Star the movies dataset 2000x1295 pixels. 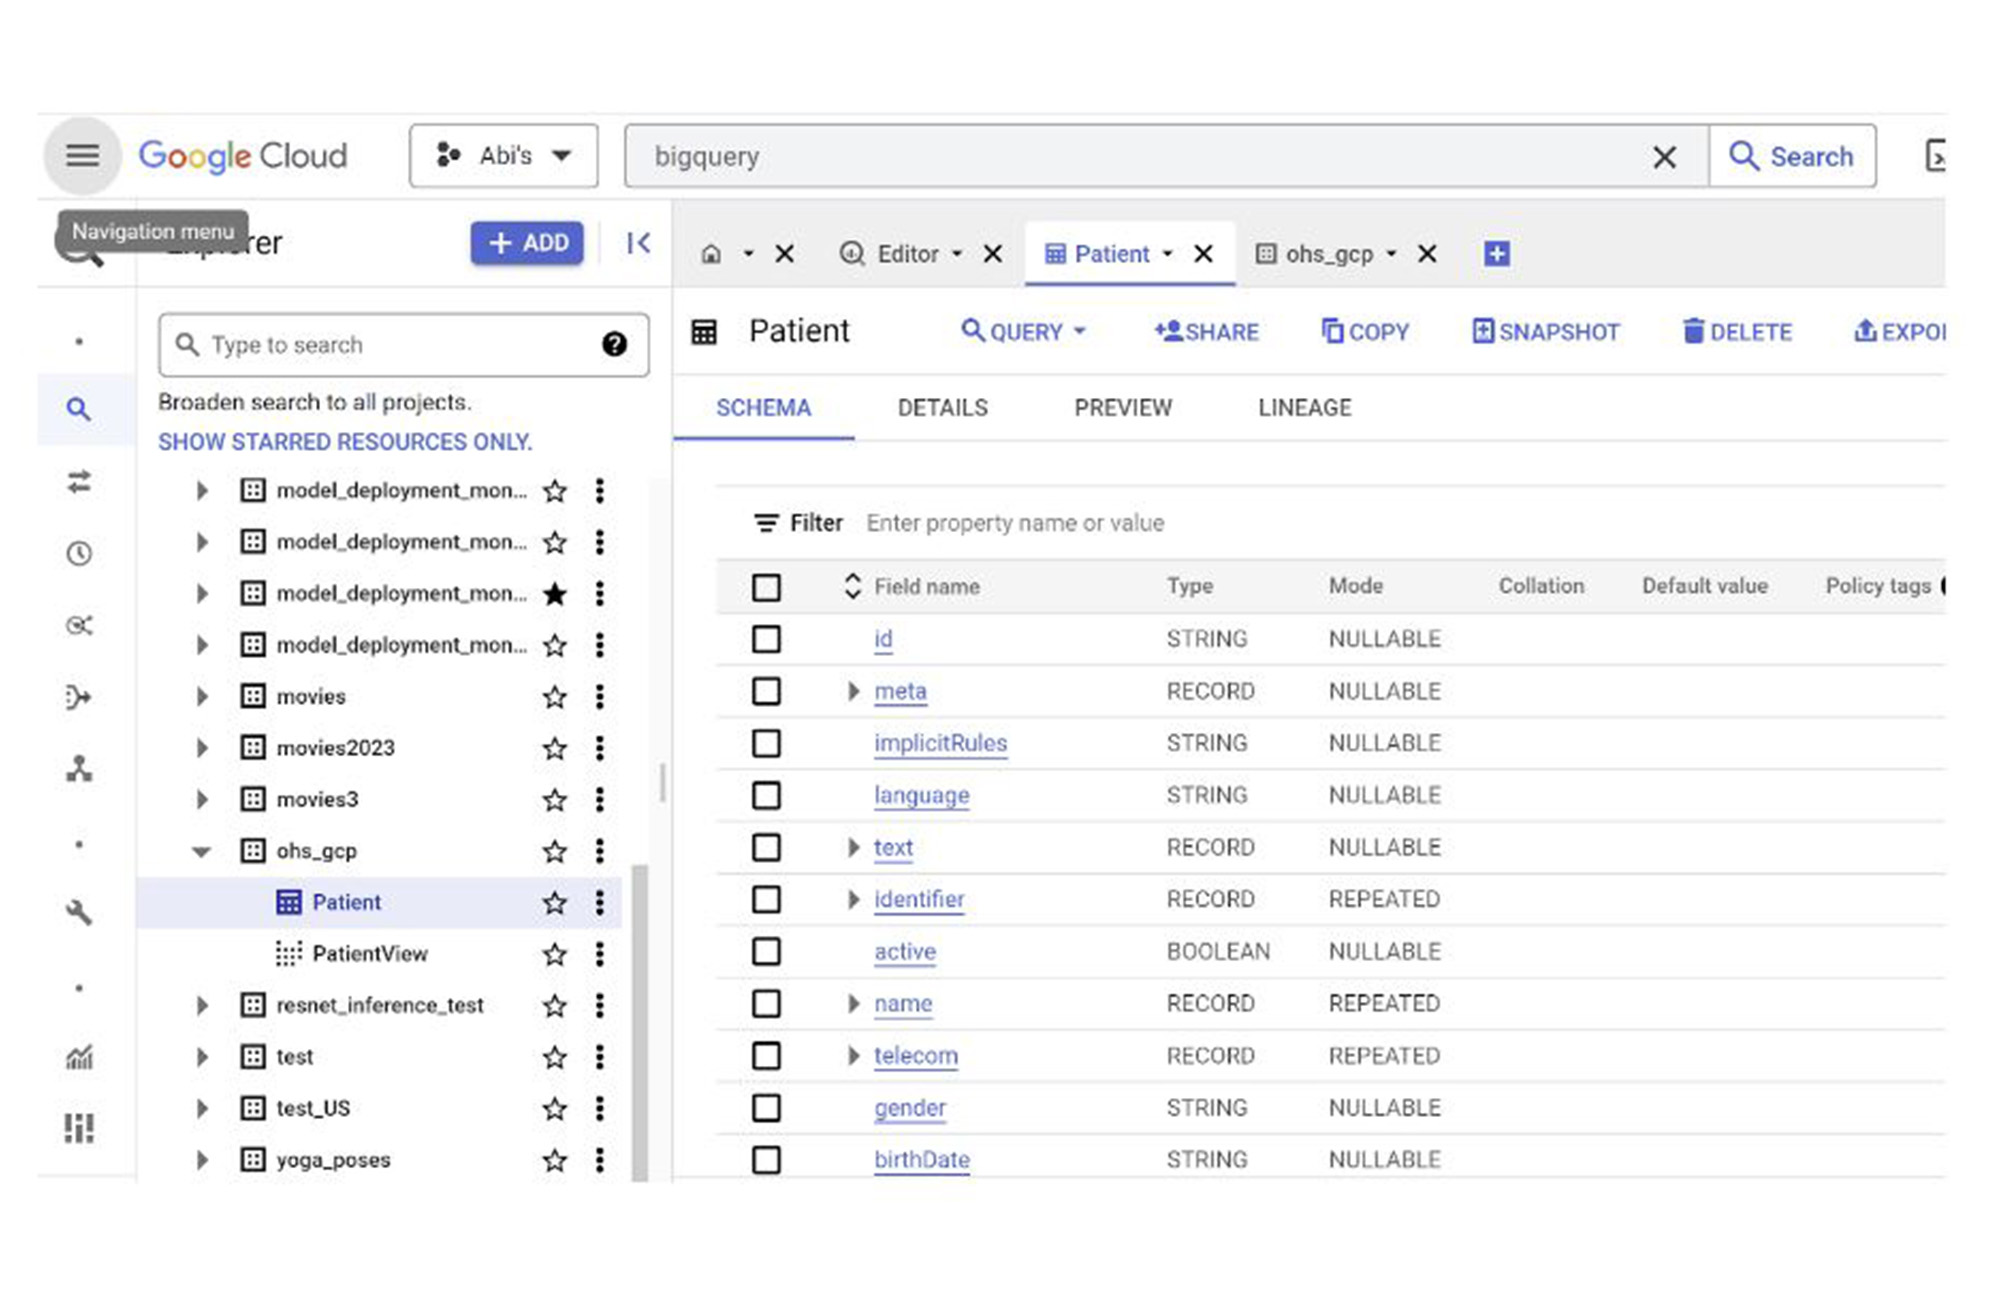[555, 697]
